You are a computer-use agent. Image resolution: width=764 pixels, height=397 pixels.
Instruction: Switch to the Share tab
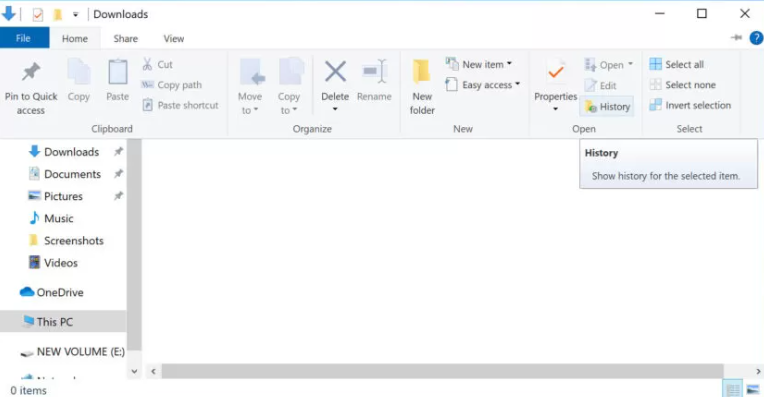tap(126, 38)
